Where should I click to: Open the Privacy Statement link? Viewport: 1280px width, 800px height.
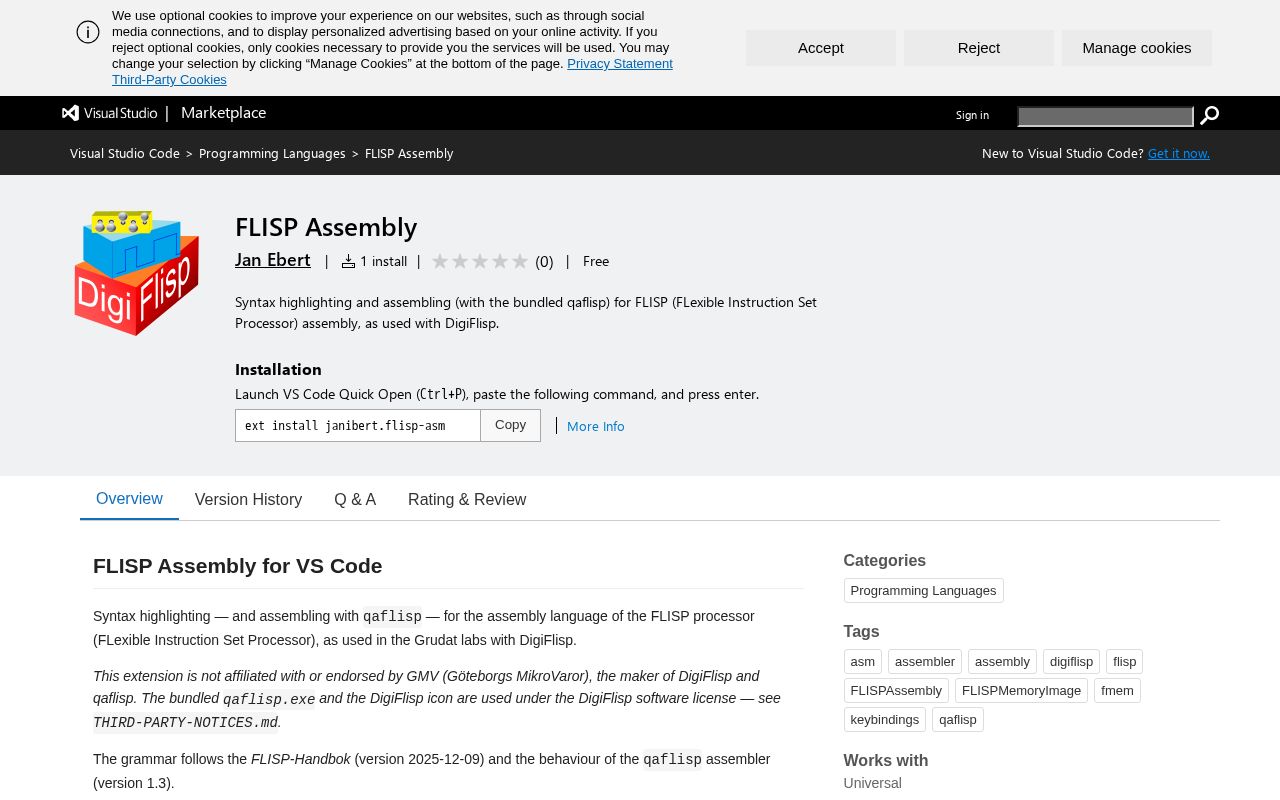pos(620,64)
